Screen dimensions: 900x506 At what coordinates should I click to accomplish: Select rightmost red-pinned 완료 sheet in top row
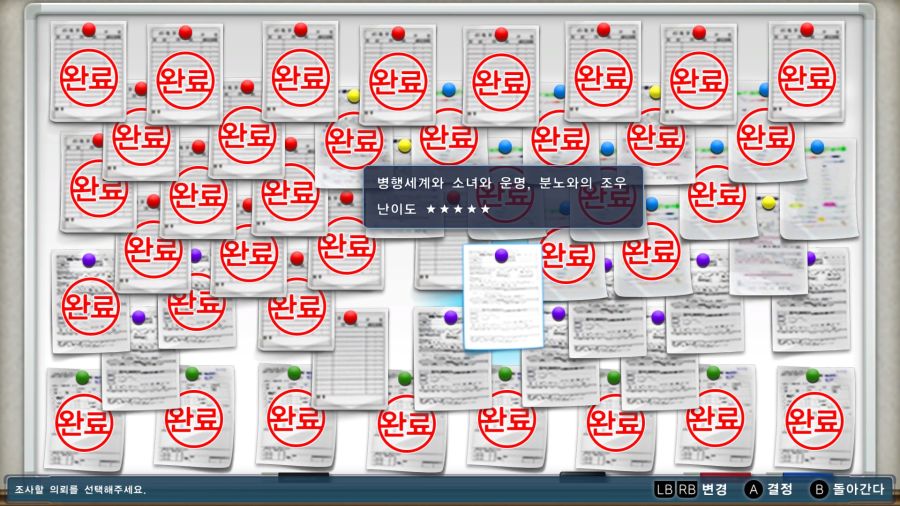click(x=806, y=71)
